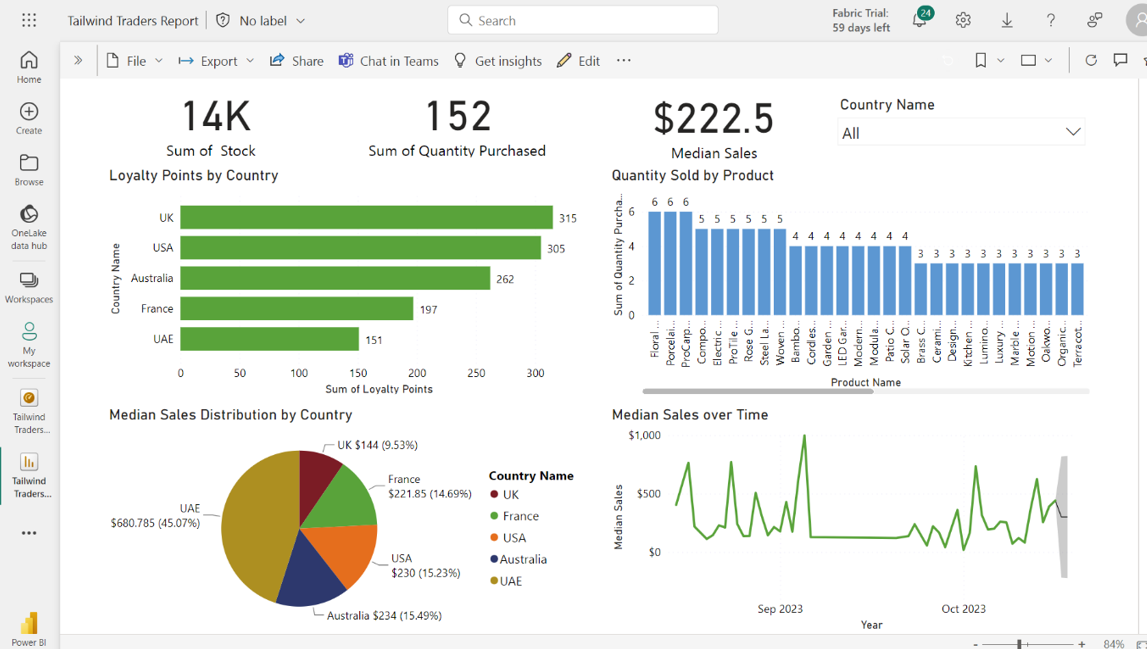The width and height of the screenshot is (1147, 649).
Task: Open the comments pane icon
Action: [x=1120, y=61]
